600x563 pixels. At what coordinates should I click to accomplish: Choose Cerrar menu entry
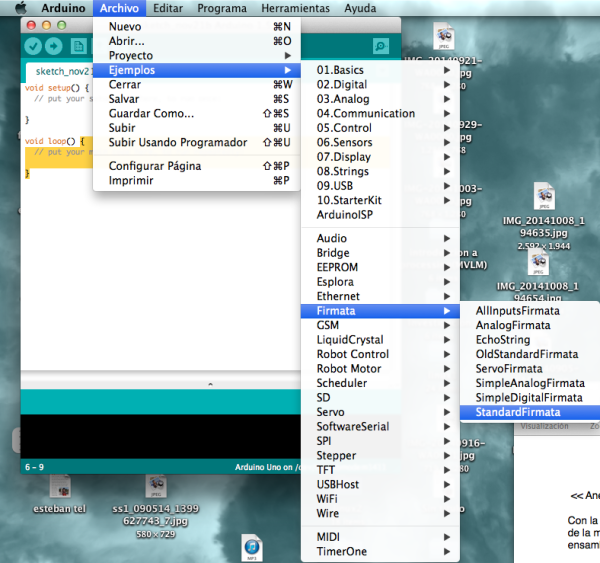197,85
